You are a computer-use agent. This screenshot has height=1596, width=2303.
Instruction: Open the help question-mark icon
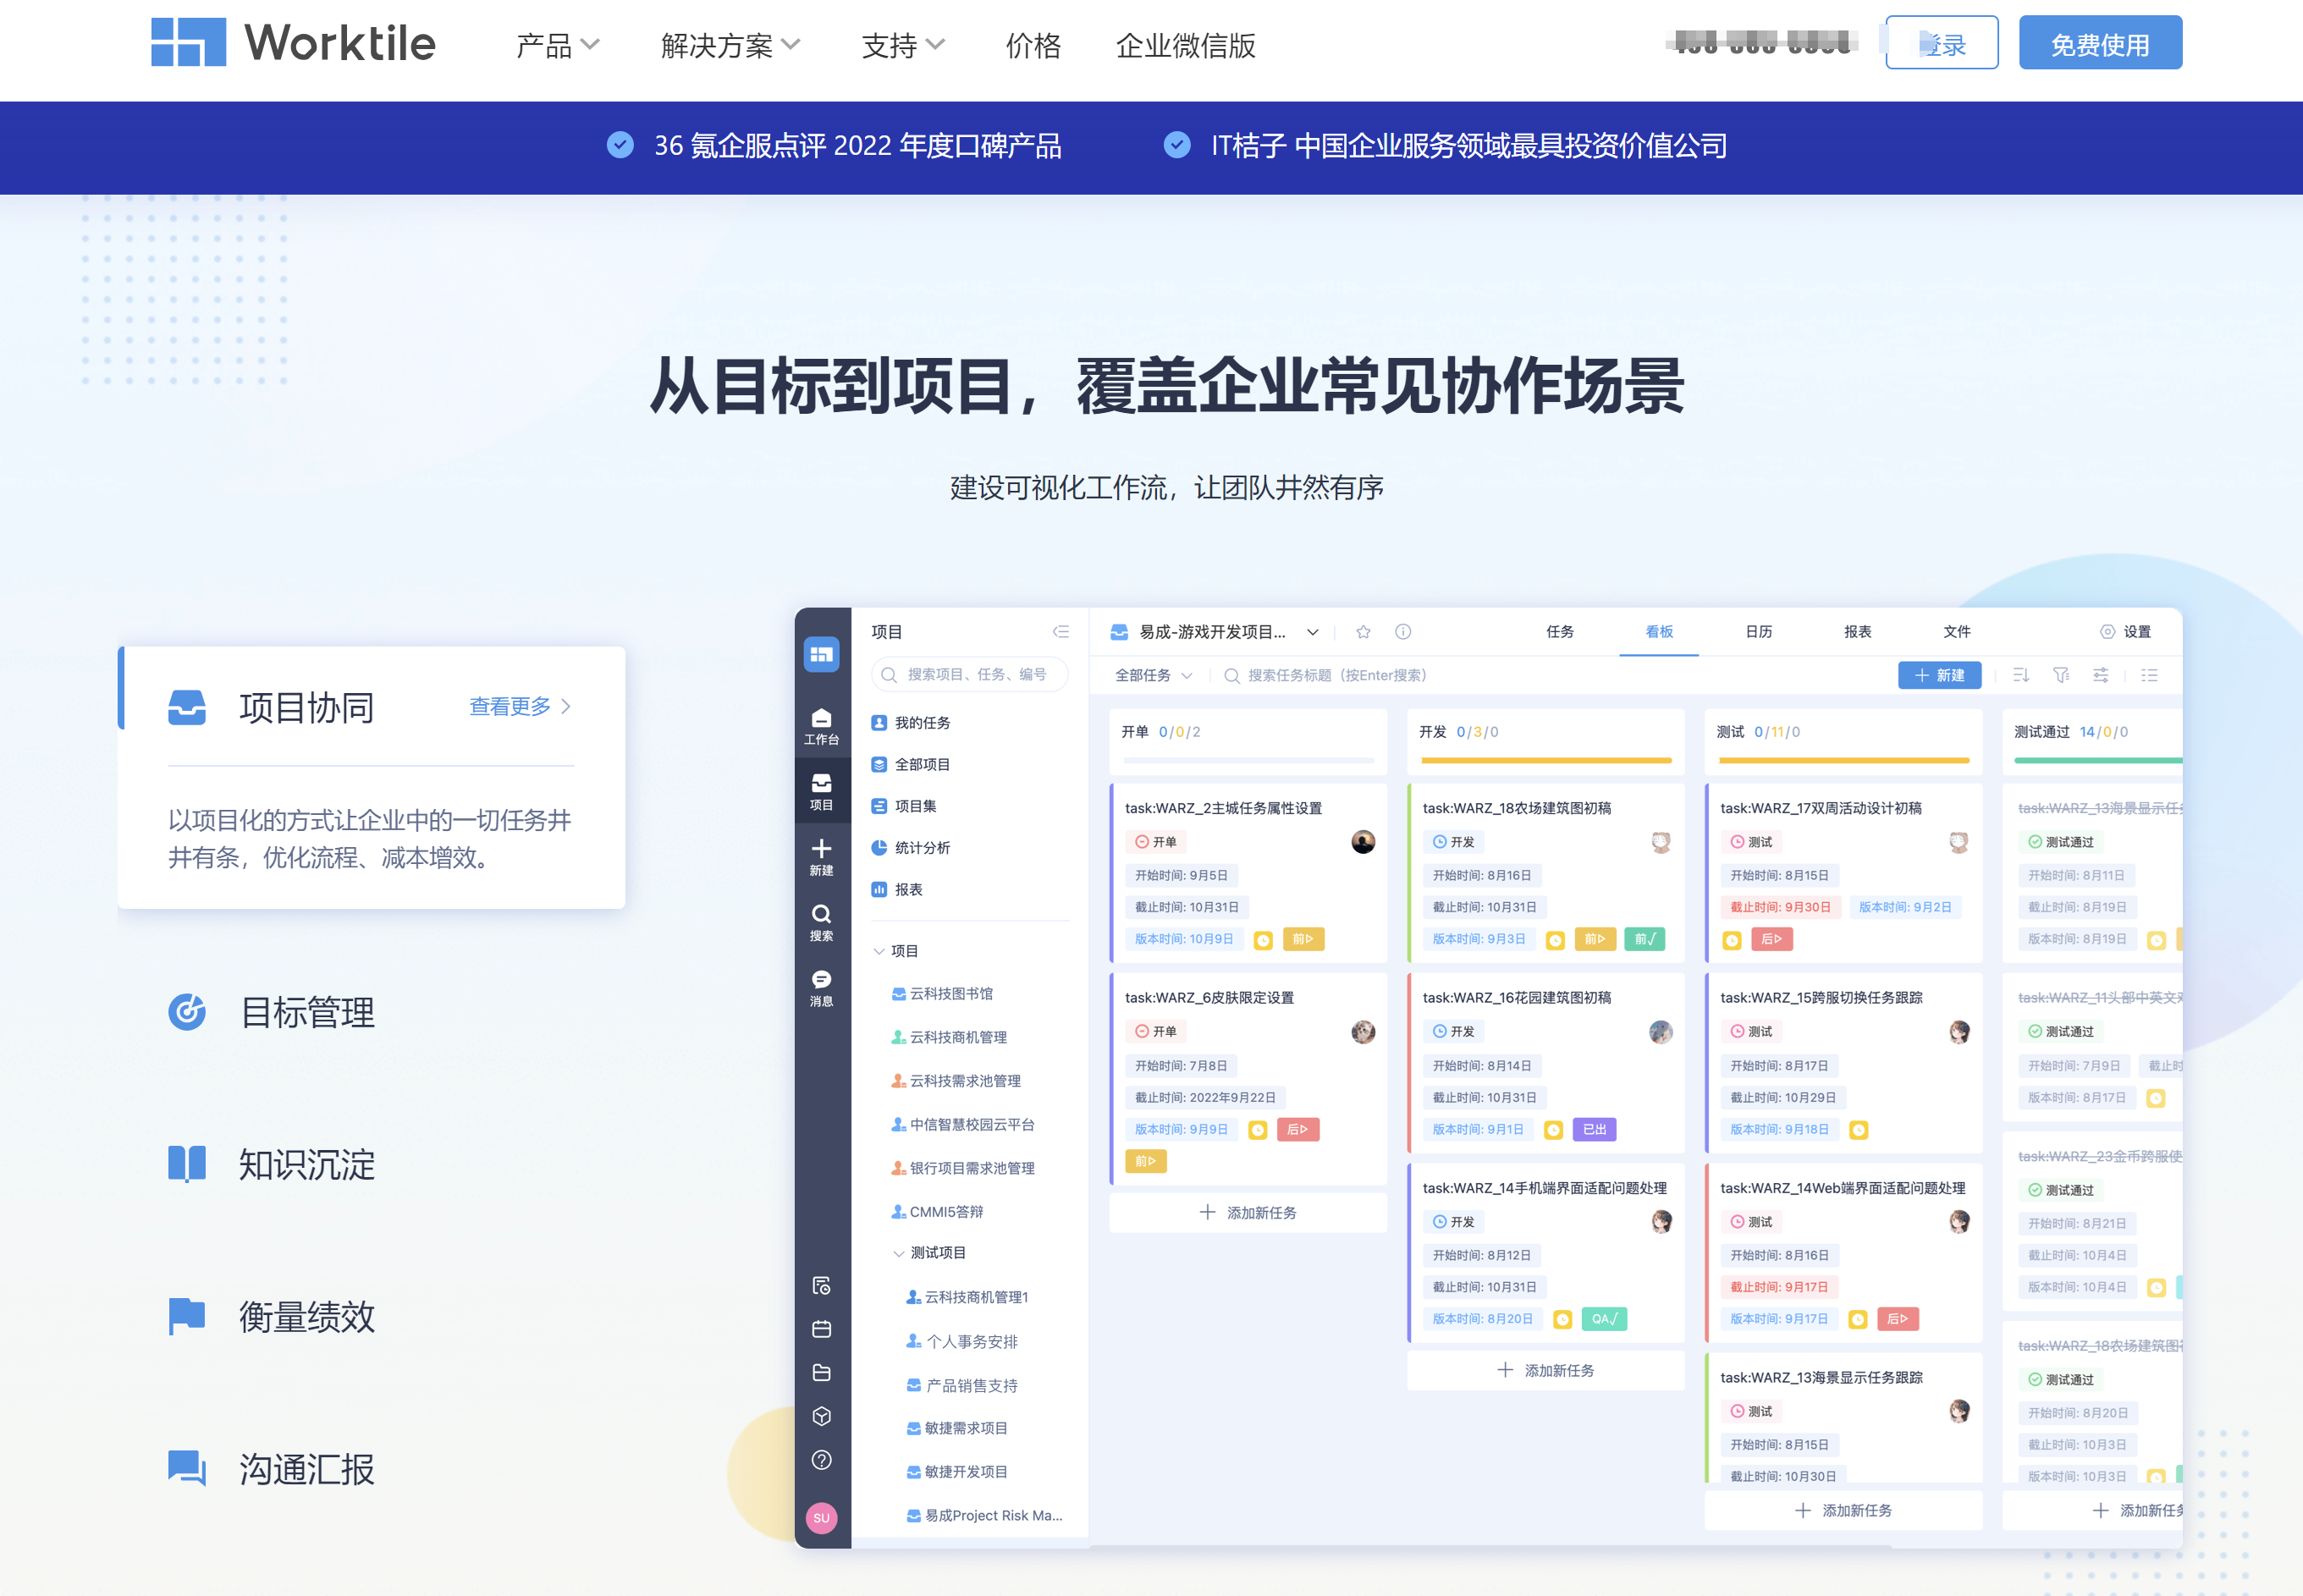tap(821, 1460)
